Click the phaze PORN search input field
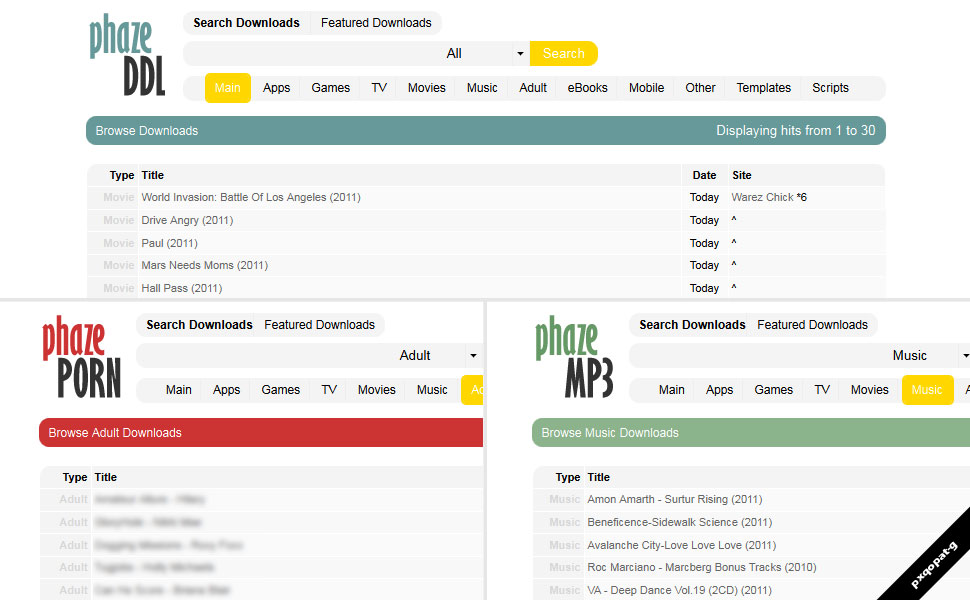The image size is (970, 600). coord(265,356)
